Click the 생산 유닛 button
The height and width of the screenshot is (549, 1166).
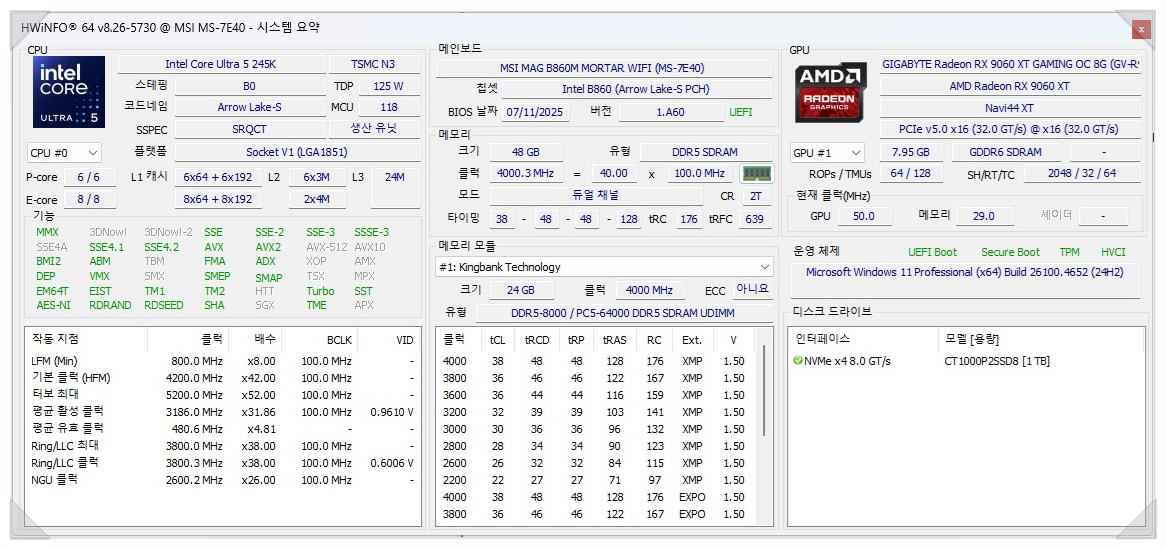372,129
